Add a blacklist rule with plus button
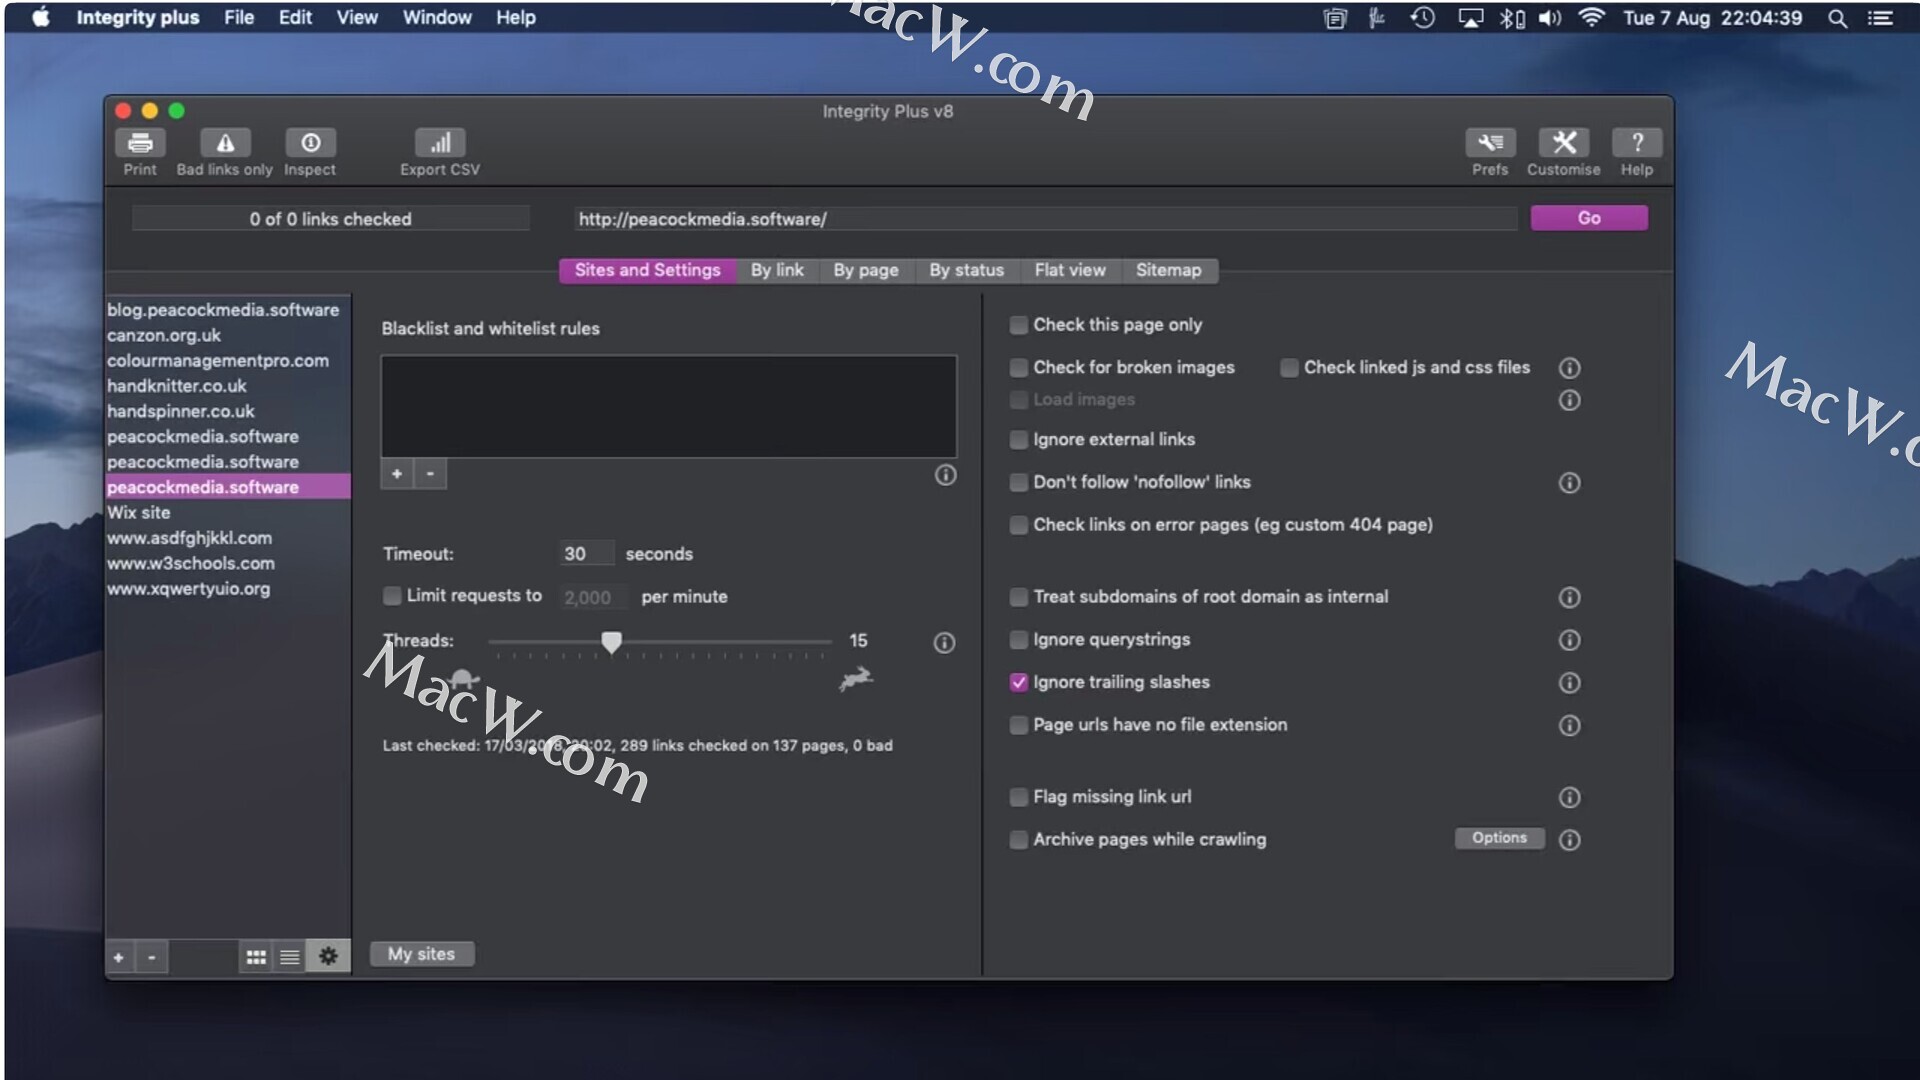 (x=397, y=474)
